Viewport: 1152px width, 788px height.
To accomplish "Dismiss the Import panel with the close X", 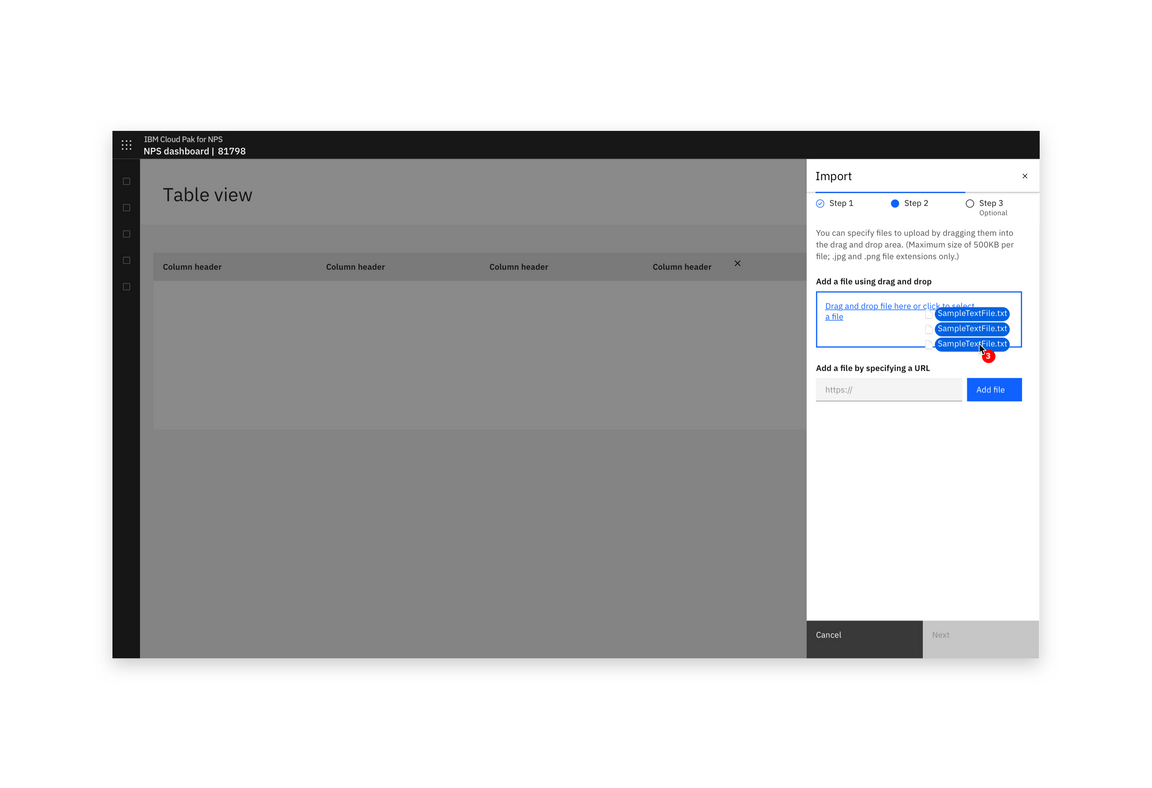I will [1024, 175].
